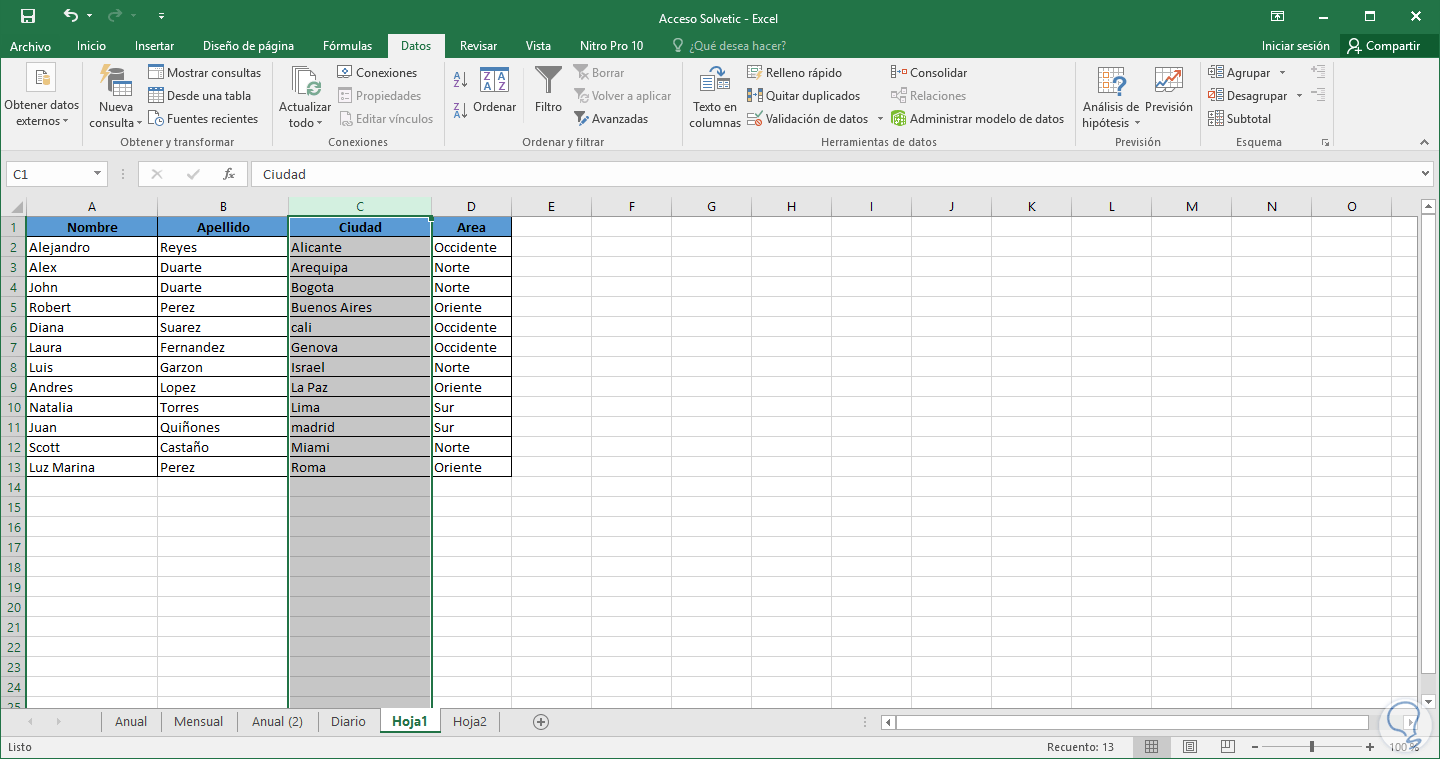Open Agrupar dropdown arrow
The height and width of the screenshot is (759, 1440).
click(x=1283, y=72)
